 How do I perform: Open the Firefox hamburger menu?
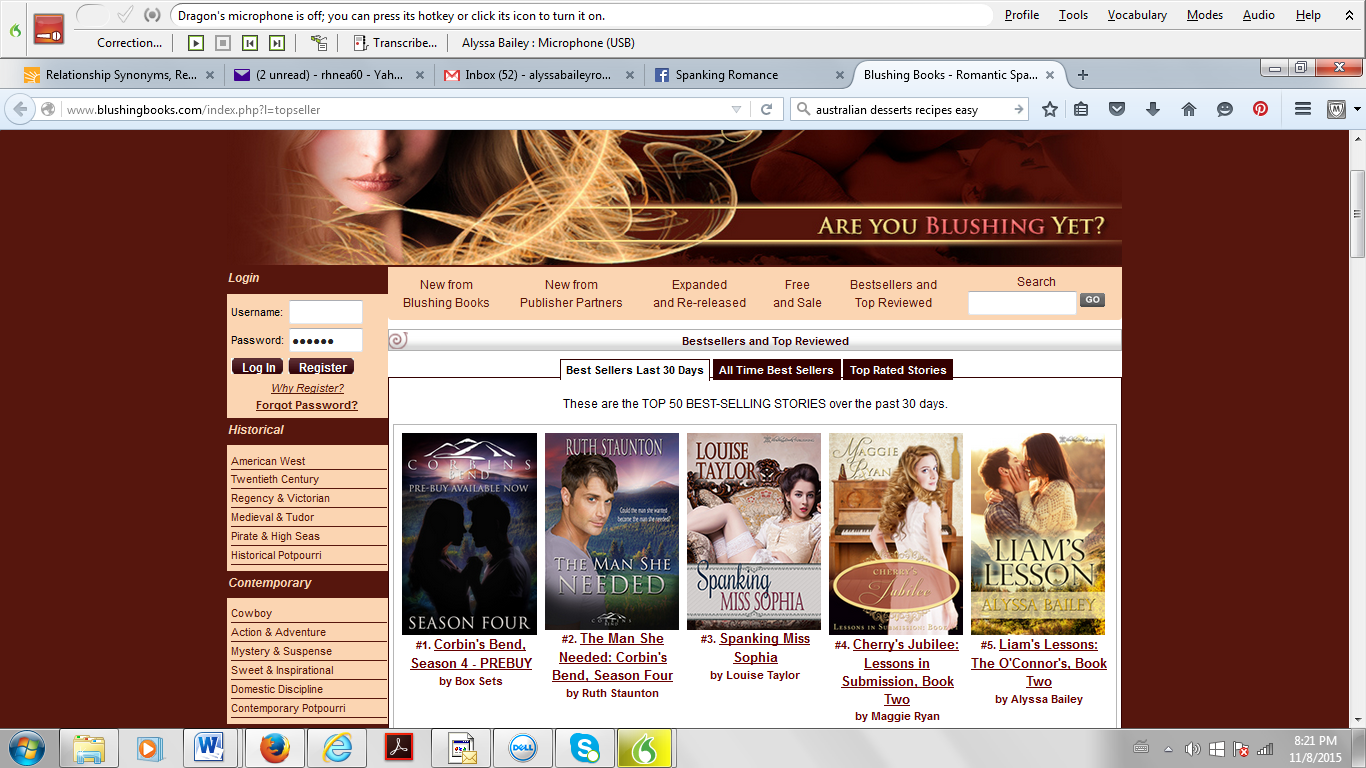(x=1303, y=110)
